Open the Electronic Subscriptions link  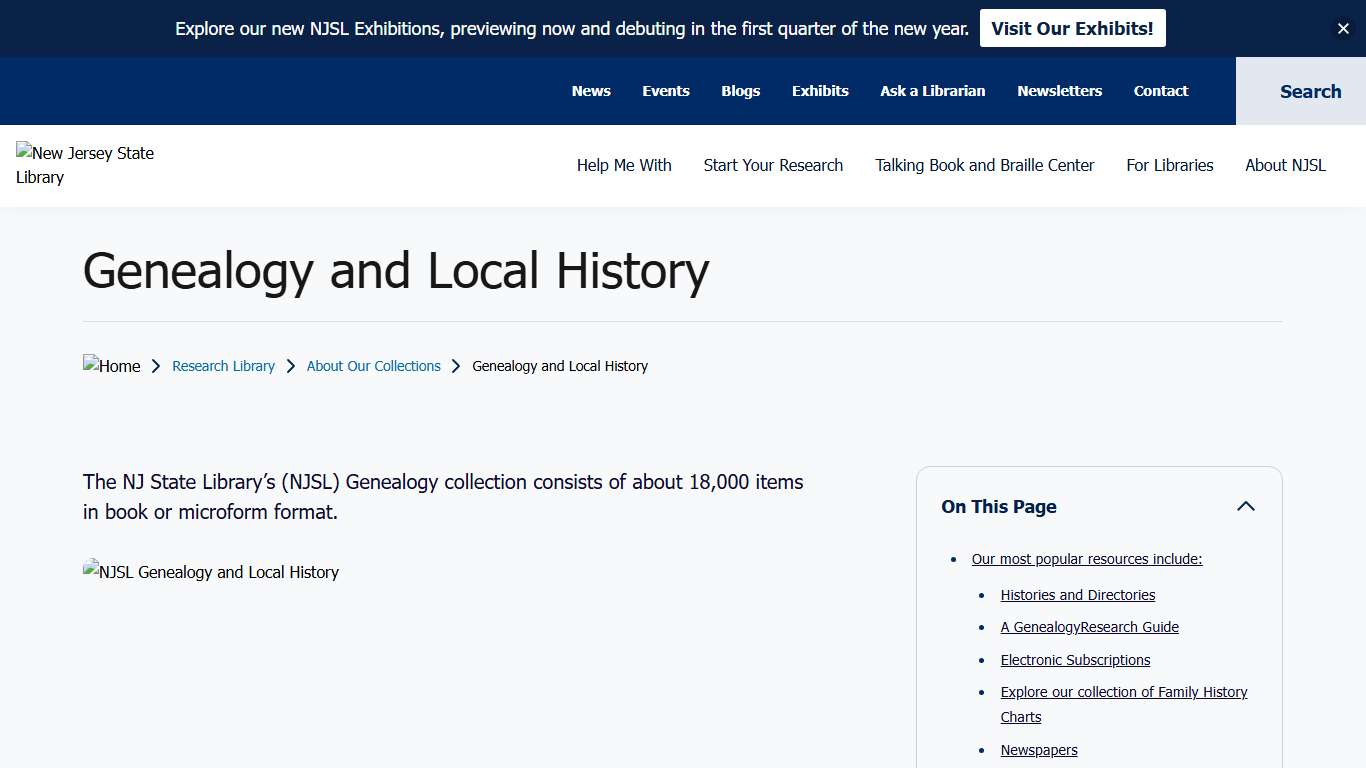point(1075,660)
